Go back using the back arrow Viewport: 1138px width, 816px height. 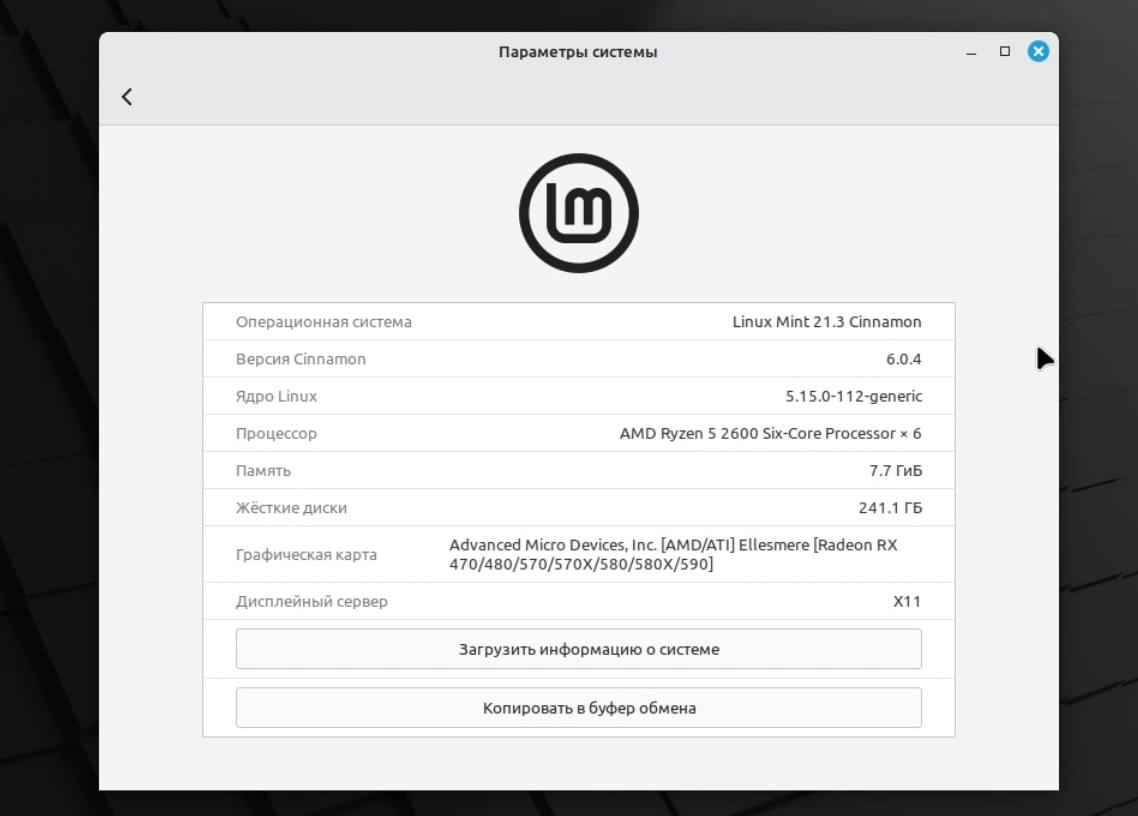(127, 97)
